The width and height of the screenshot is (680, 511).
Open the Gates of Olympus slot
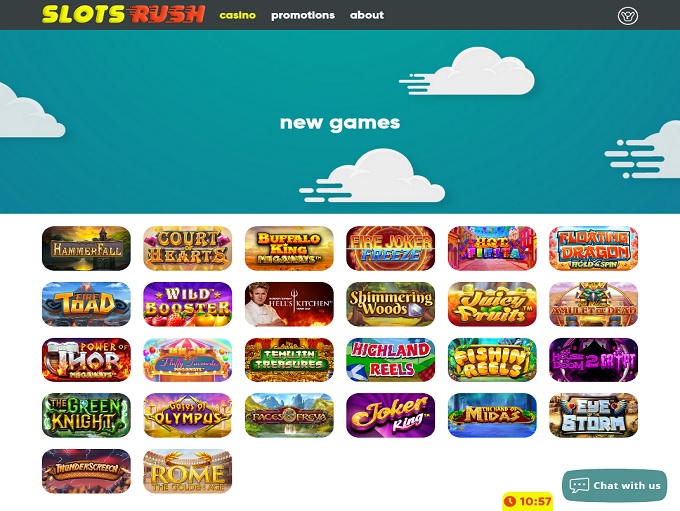(x=188, y=415)
